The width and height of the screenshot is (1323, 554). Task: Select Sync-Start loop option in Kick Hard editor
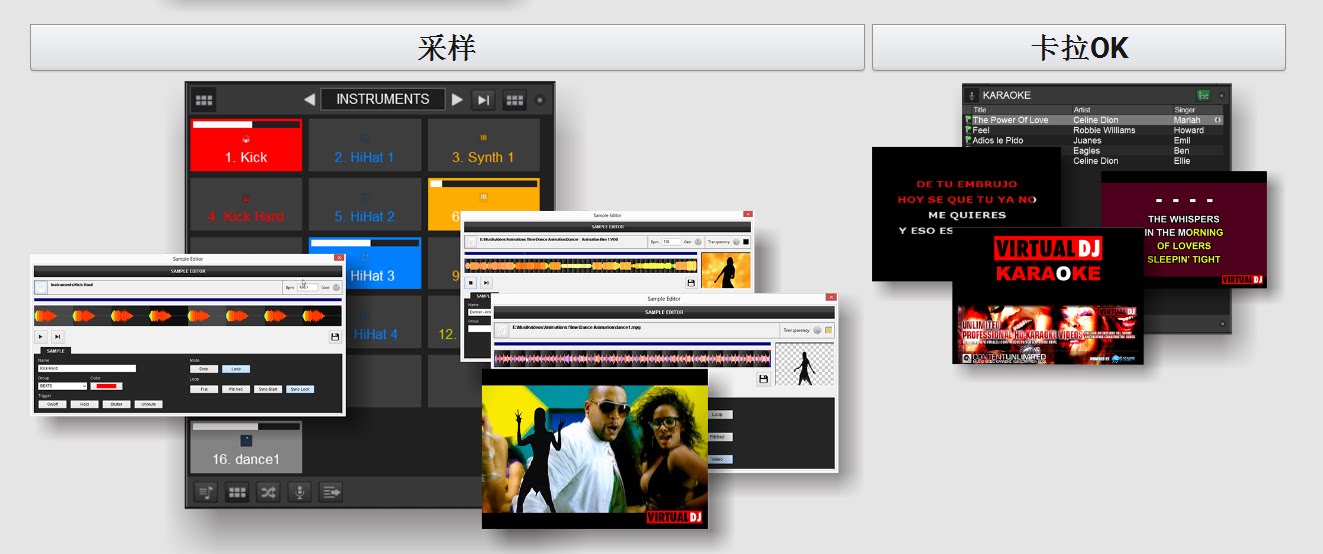point(267,389)
